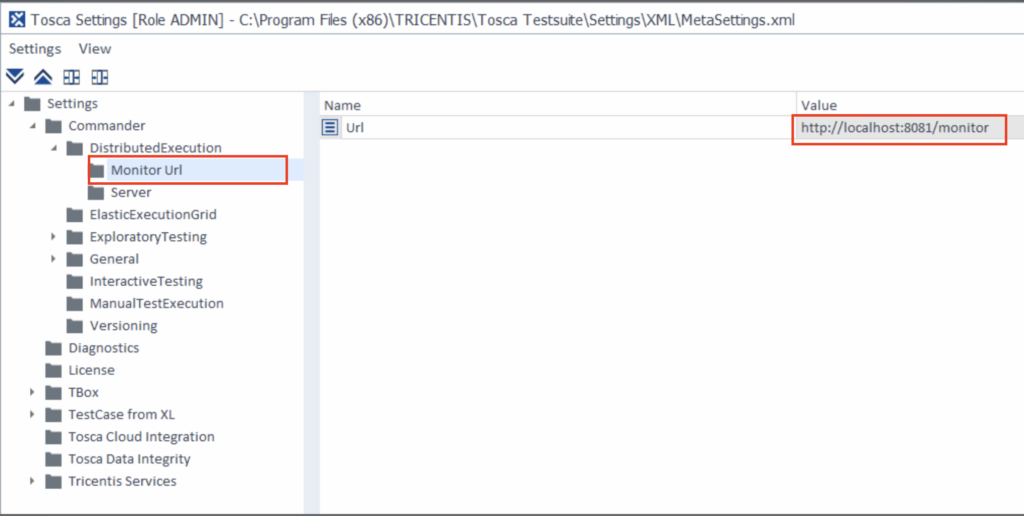Collapse the Commander node arrow
The width and height of the screenshot is (1024, 516).
[x=33, y=126]
